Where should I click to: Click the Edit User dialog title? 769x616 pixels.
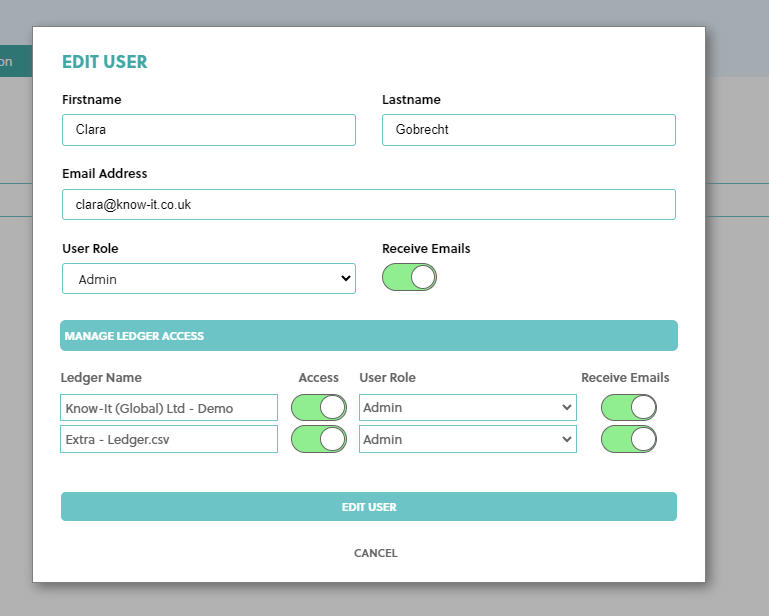click(104, 62)
